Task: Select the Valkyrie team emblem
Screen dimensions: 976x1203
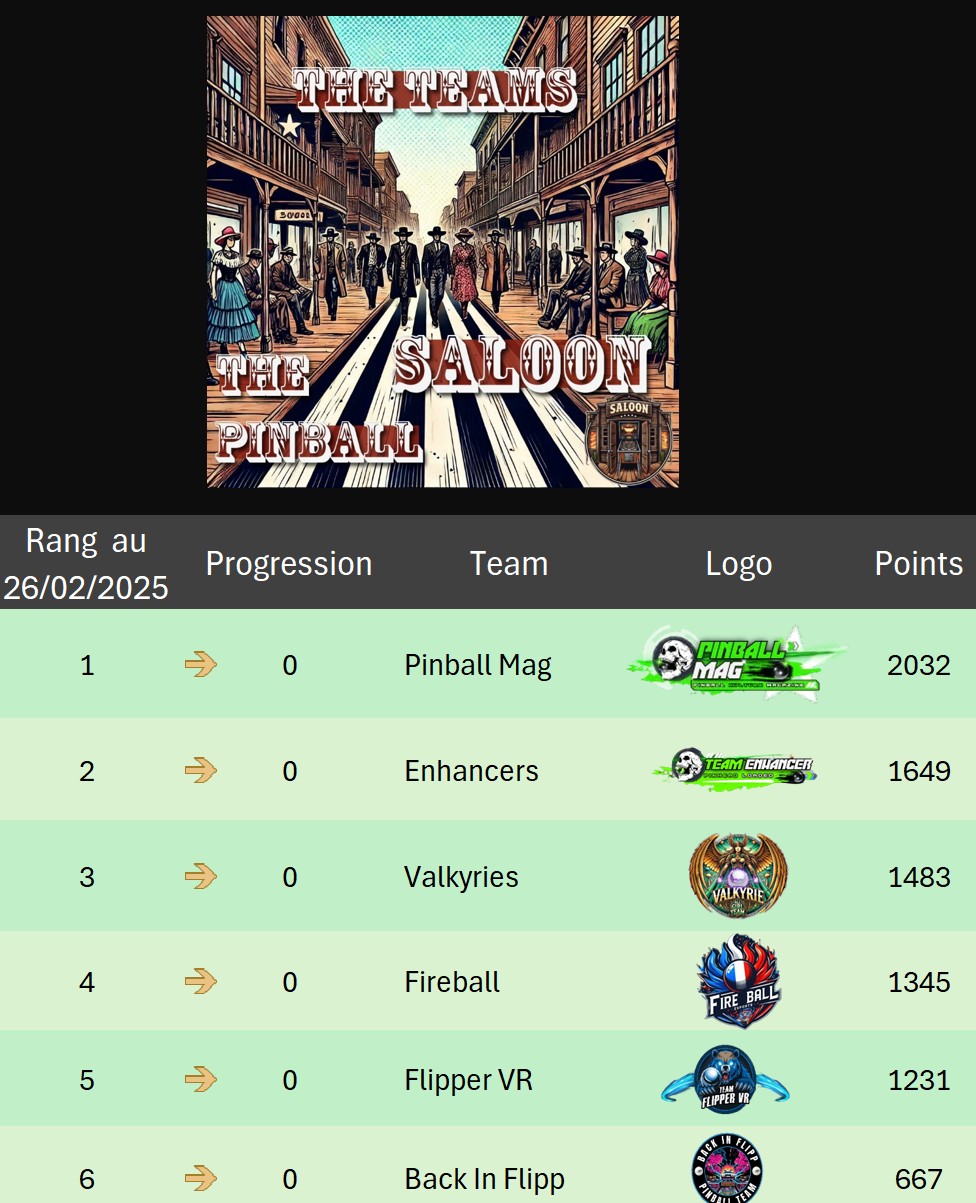Action: click(739, 876)
